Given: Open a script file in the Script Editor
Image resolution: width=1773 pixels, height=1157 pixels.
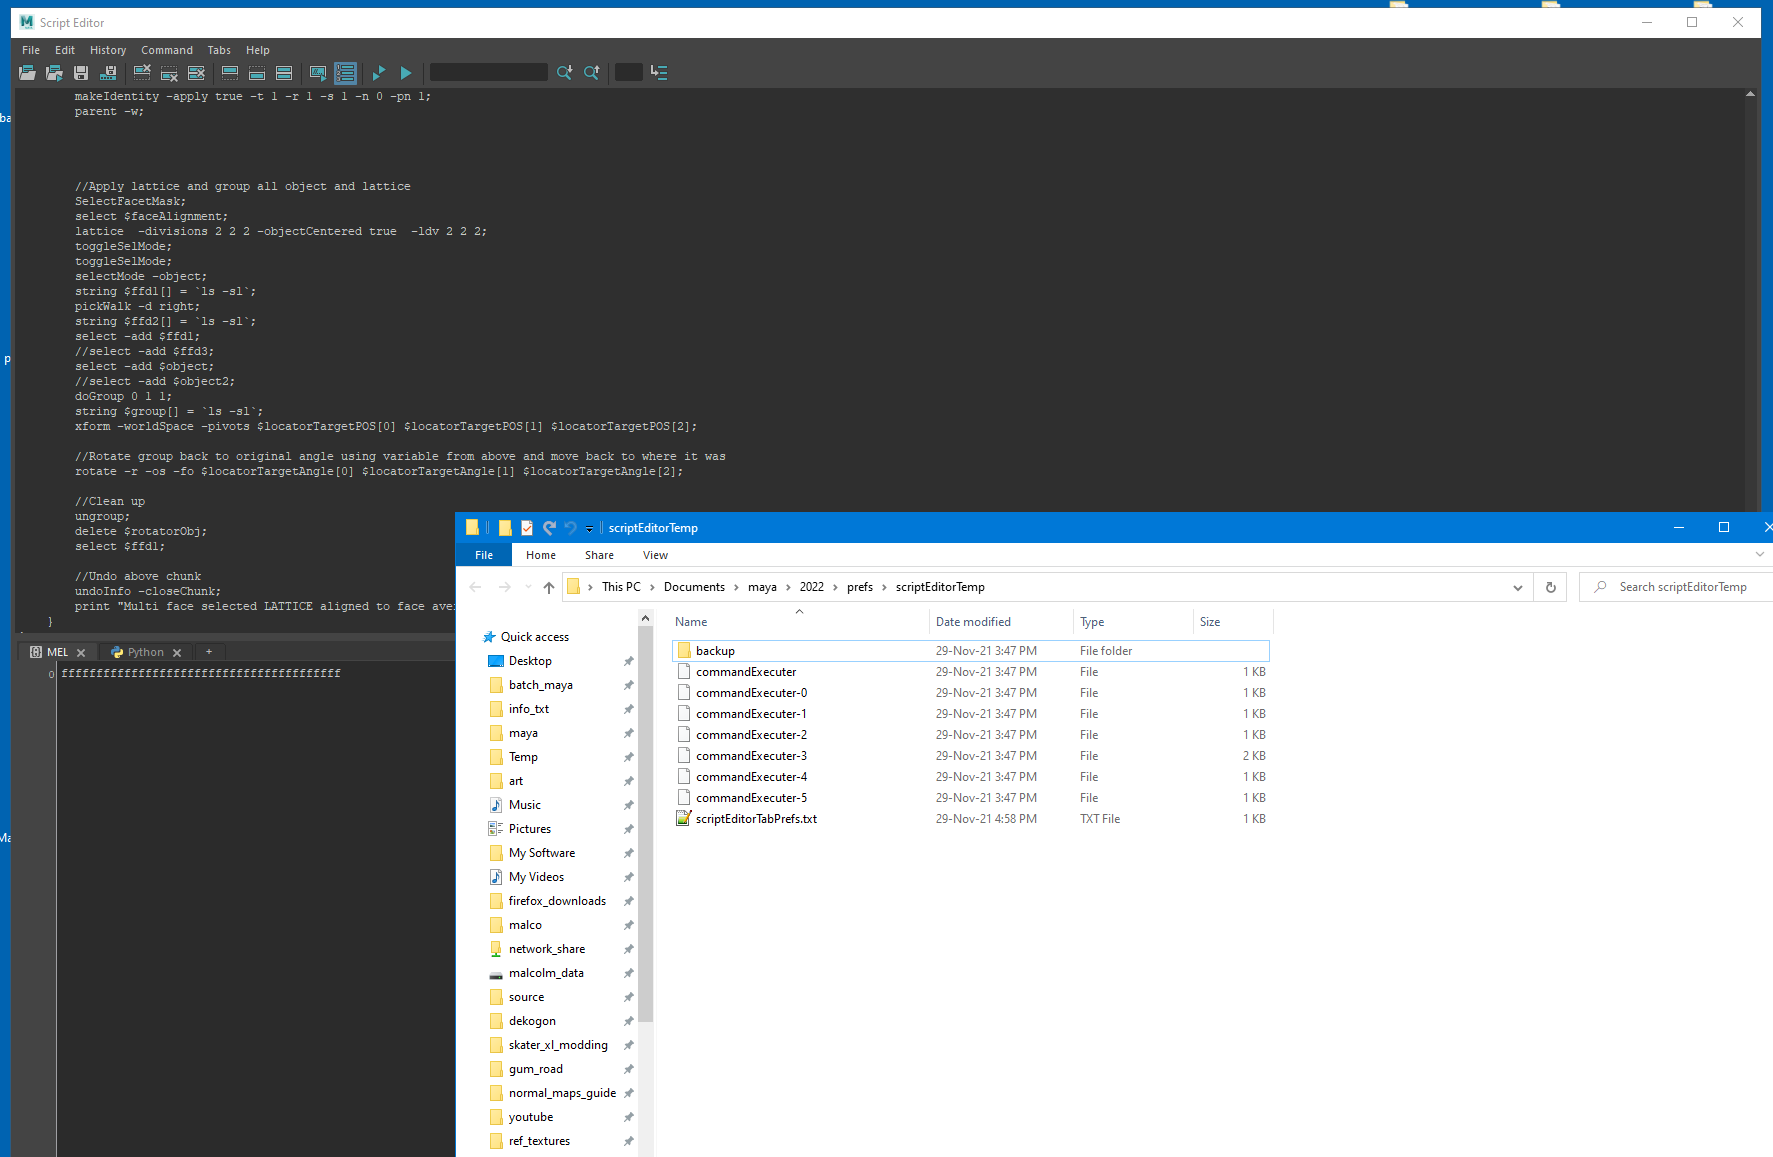Looking at the screenshot, I should coord(27,72).
